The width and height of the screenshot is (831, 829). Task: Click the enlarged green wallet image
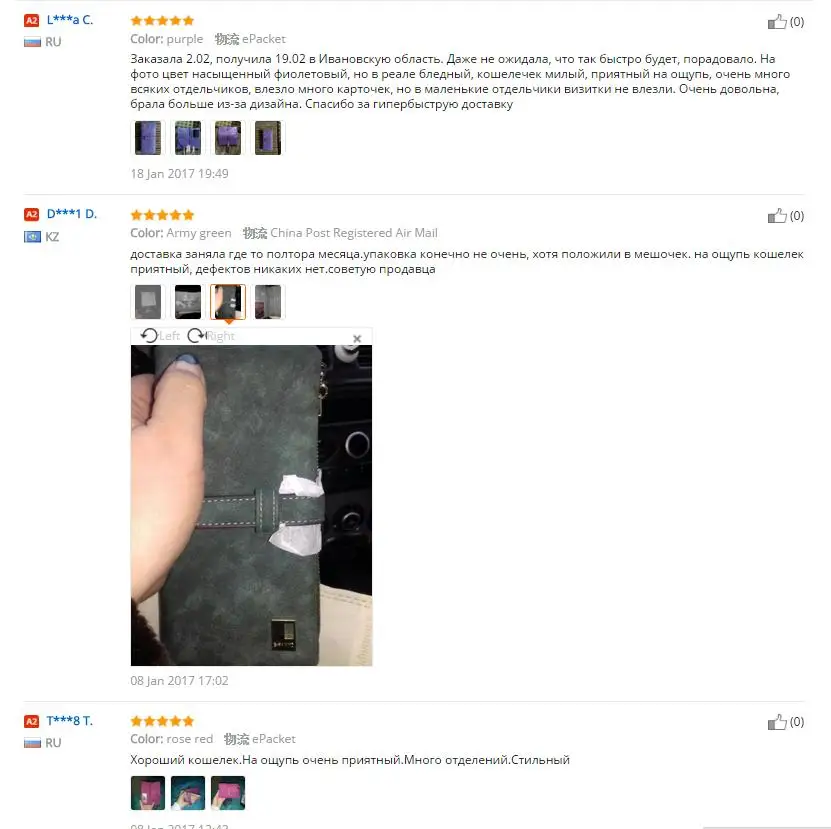click(251, 505)
